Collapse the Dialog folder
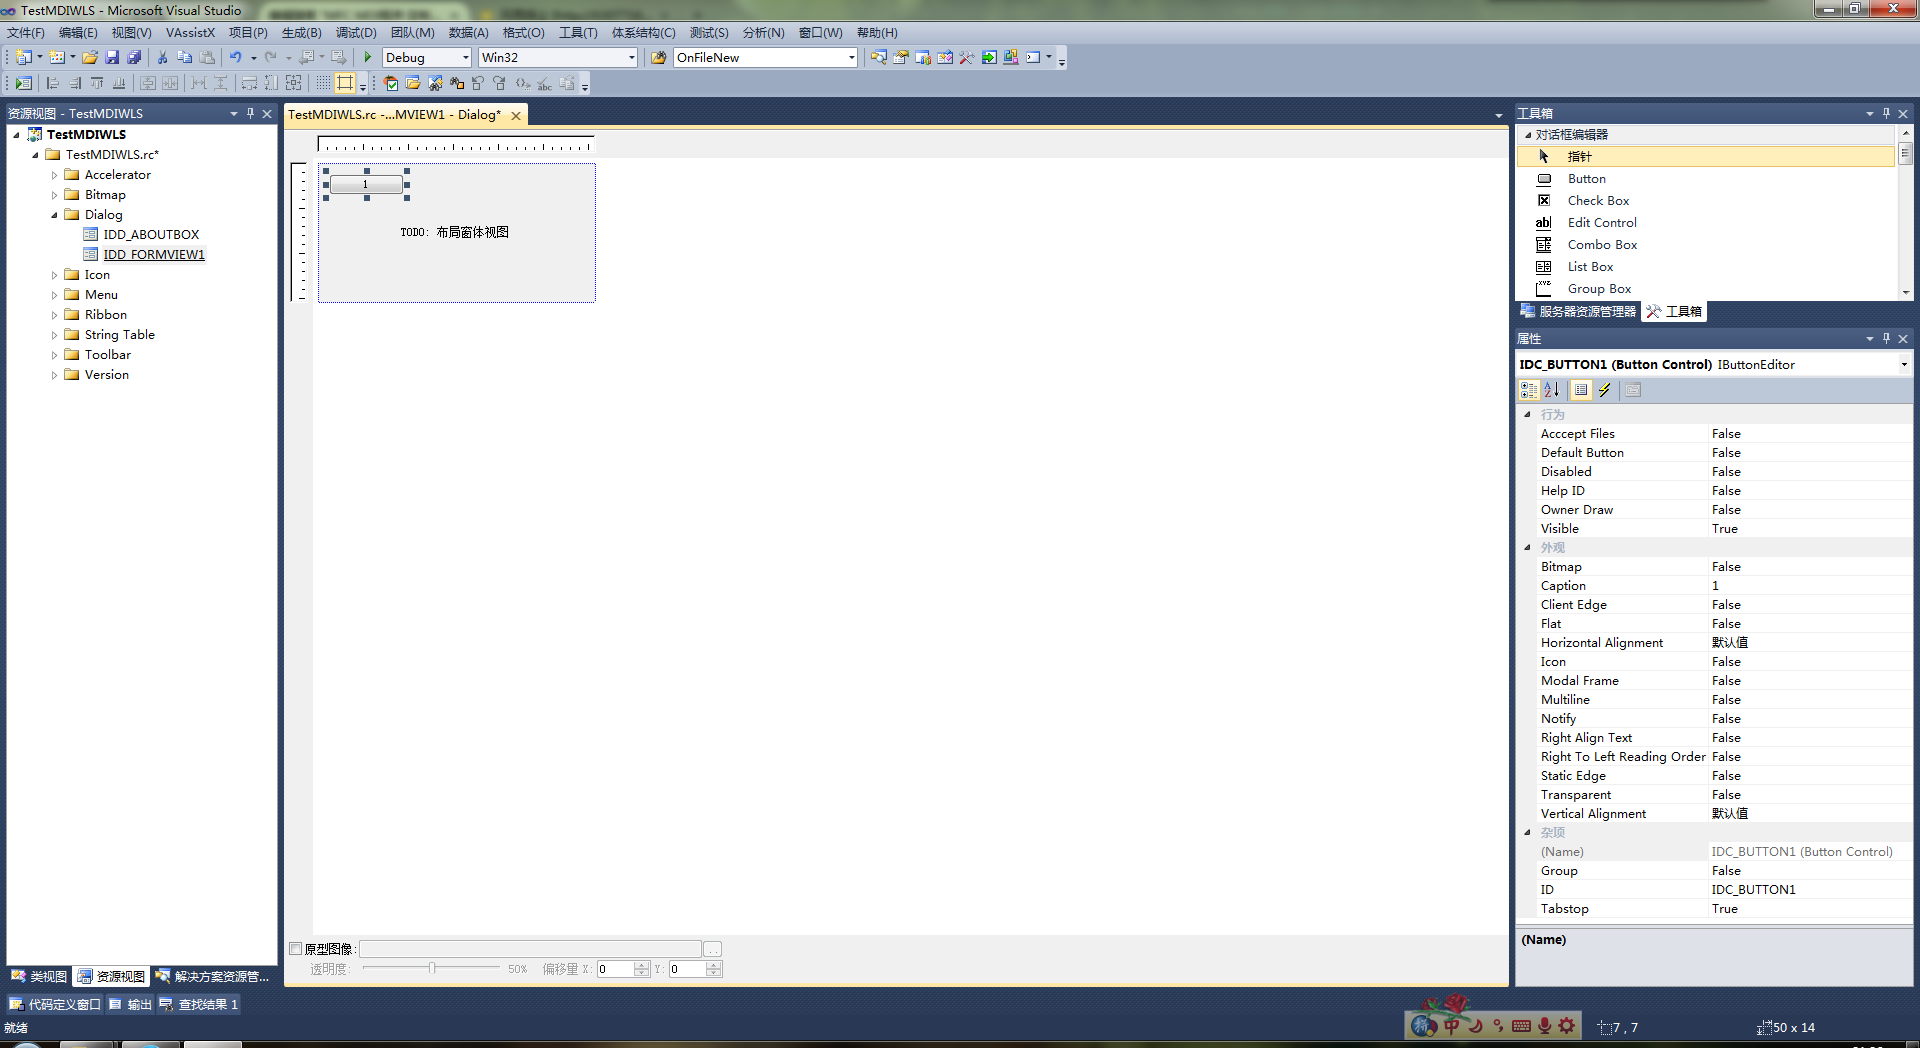1920x1048 pixels. click(55, 215)
